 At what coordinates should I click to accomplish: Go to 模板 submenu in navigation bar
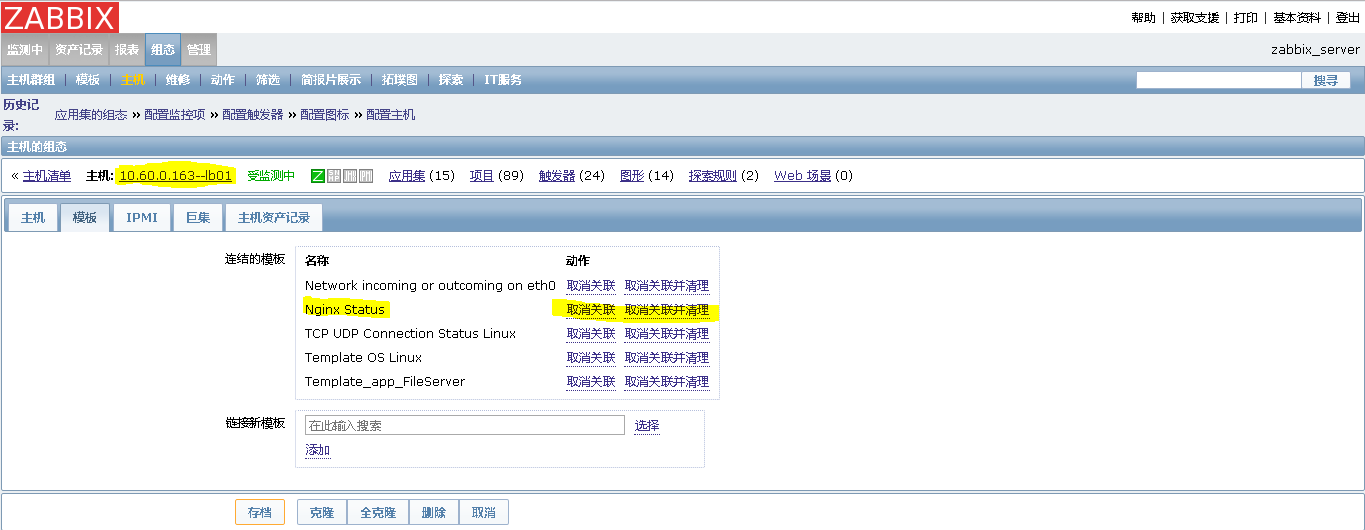click(88, 80)
